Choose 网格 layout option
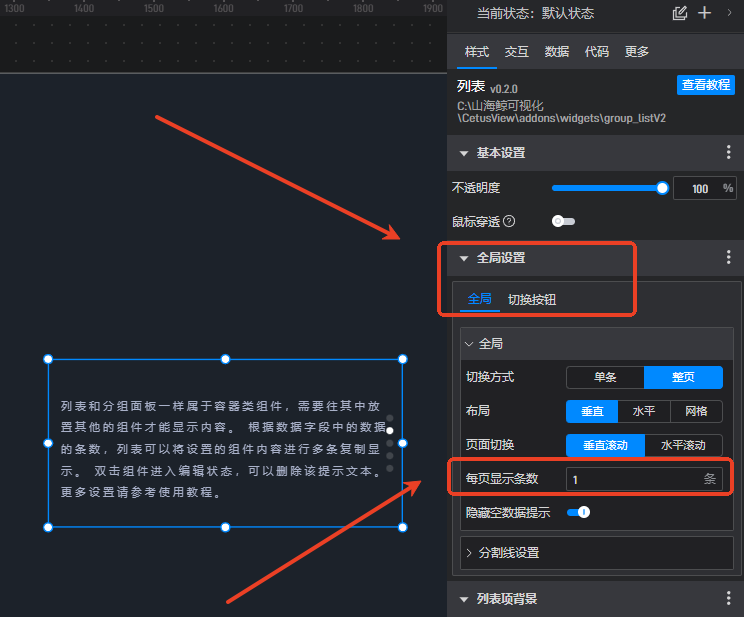This screenshot has width=744, height=617. click(696, 411)
